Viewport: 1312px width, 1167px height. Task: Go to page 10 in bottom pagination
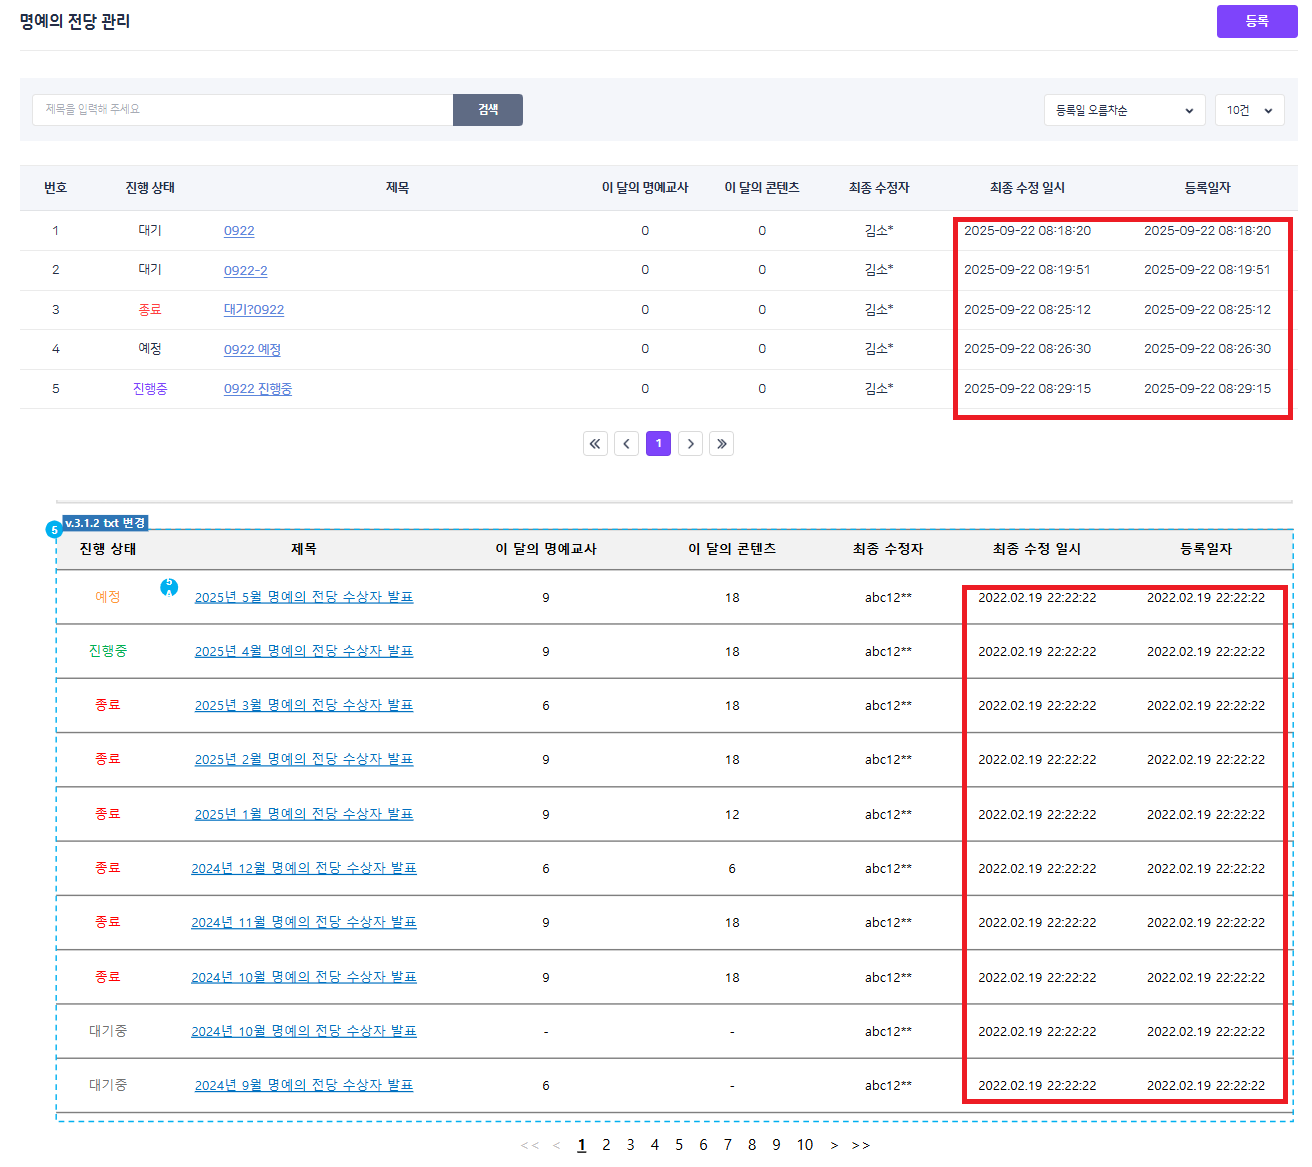tap(804, 1145)
